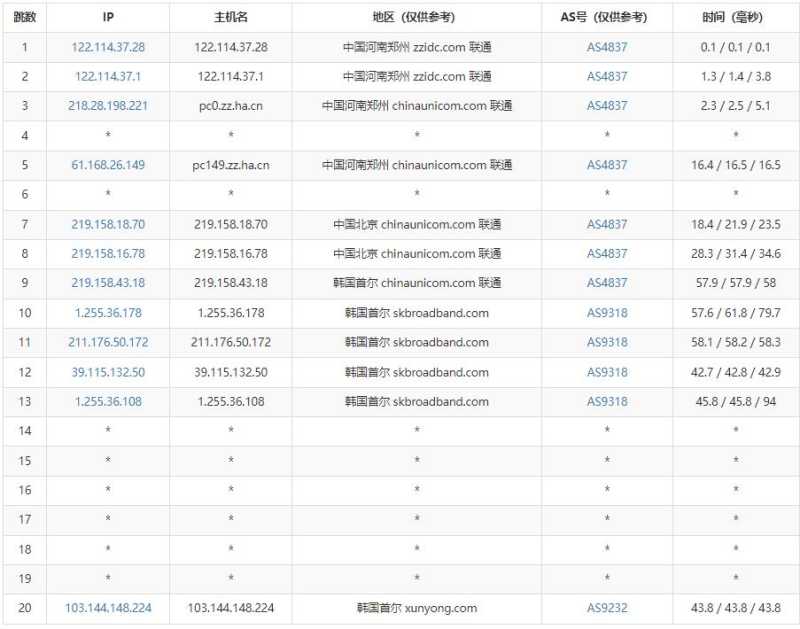Click time value 57.9 / 57.9 / 58
Image resolution: width=800 pixels, height=629 pixels.
(x=736, y=283)
